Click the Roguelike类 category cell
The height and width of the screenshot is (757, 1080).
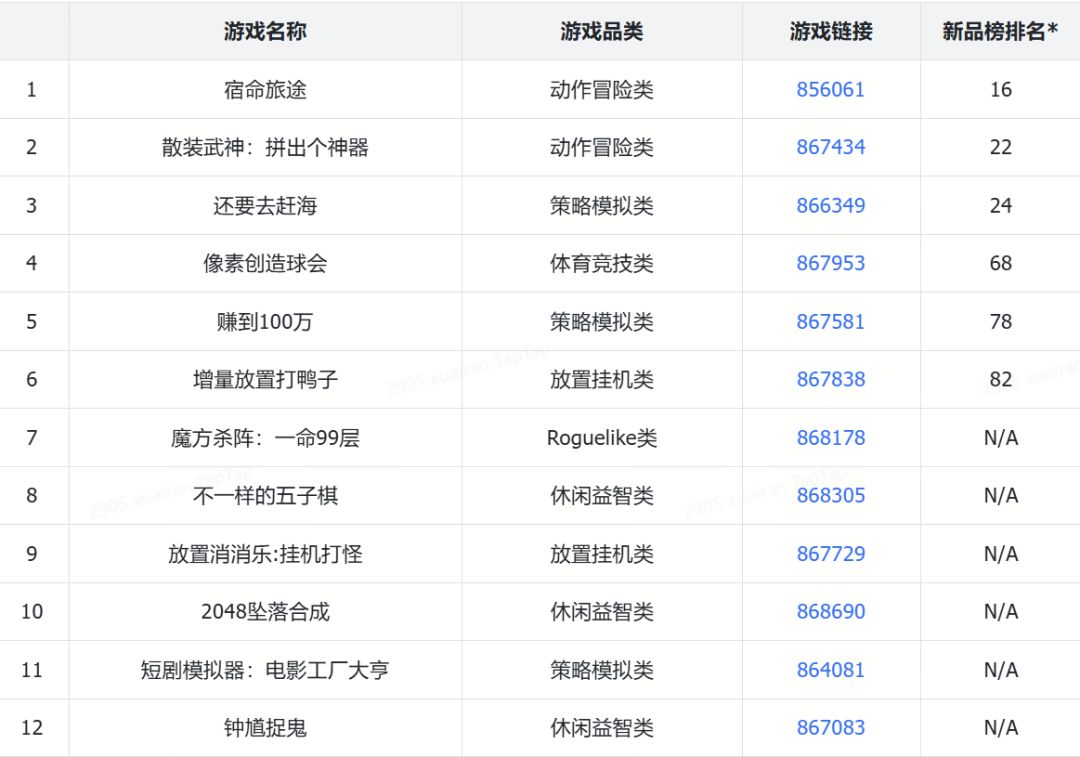pos(601,438)
